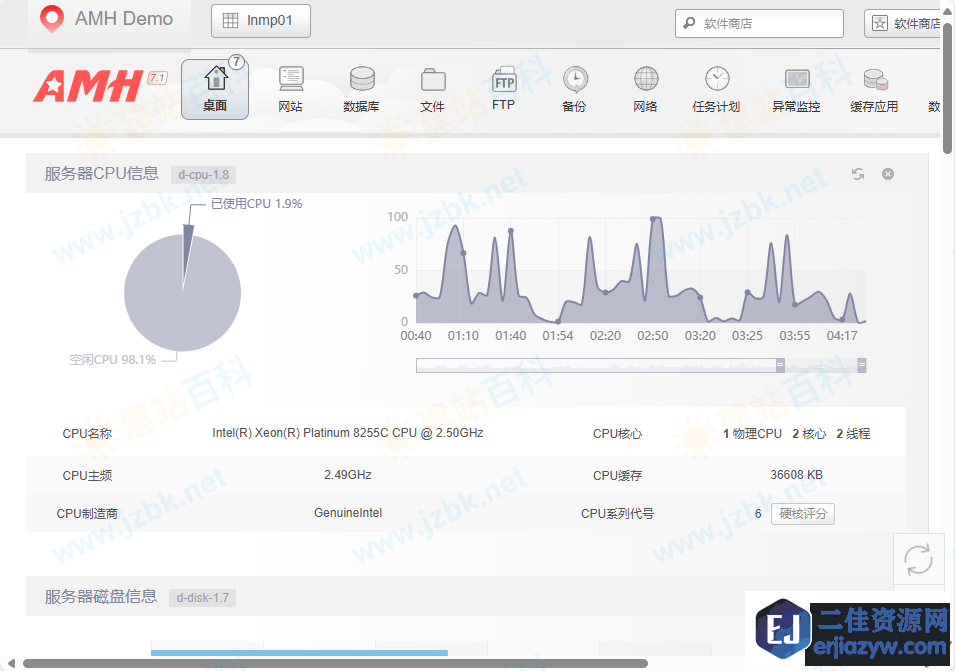Click the 01:40 chart data point

[510, 231]
